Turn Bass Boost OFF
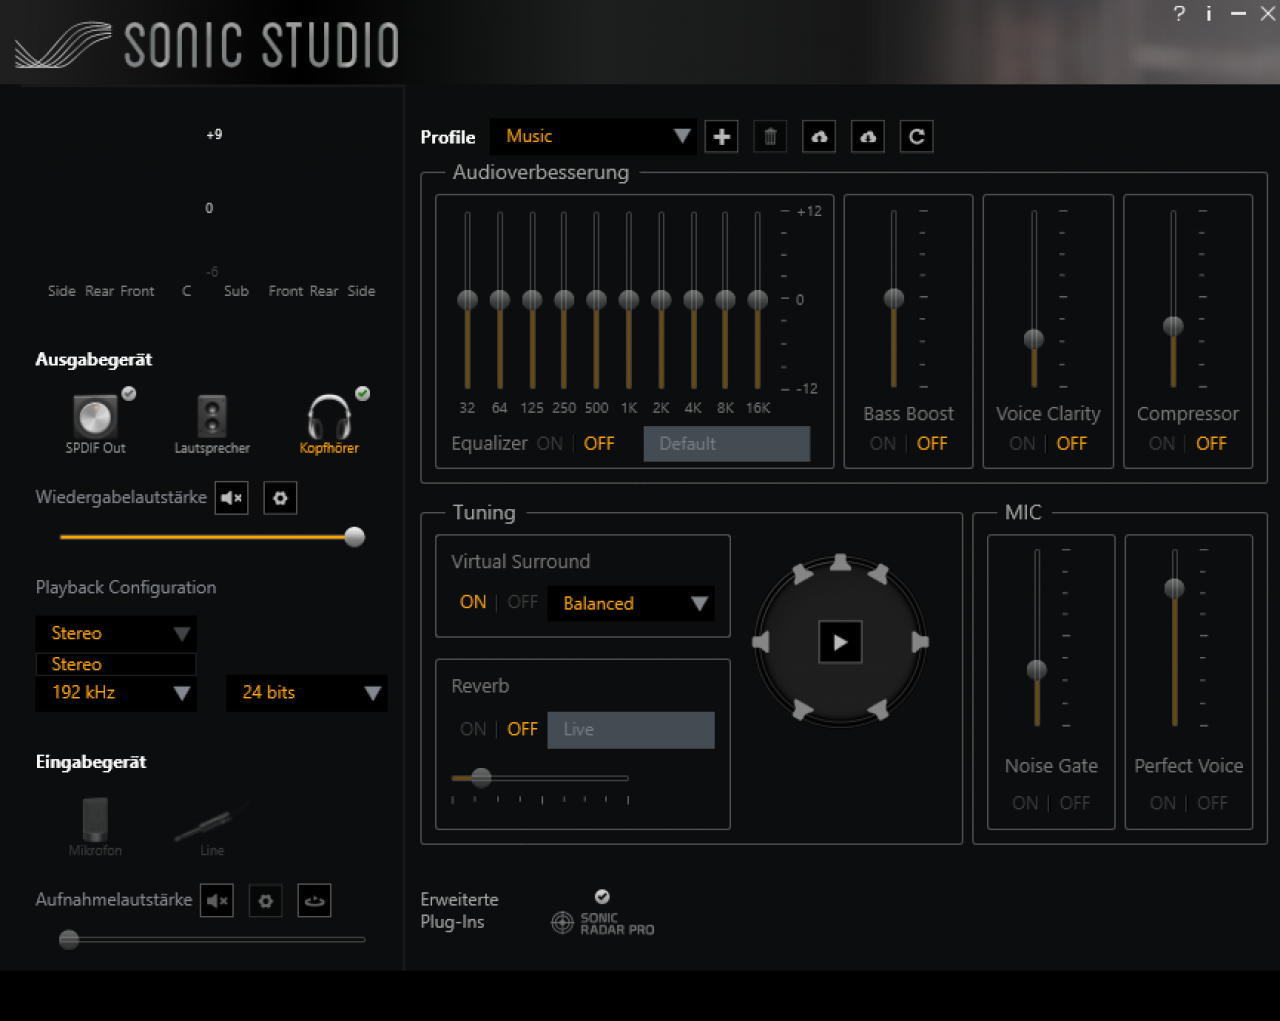The image size is (1280, 1021). [932, 444]
